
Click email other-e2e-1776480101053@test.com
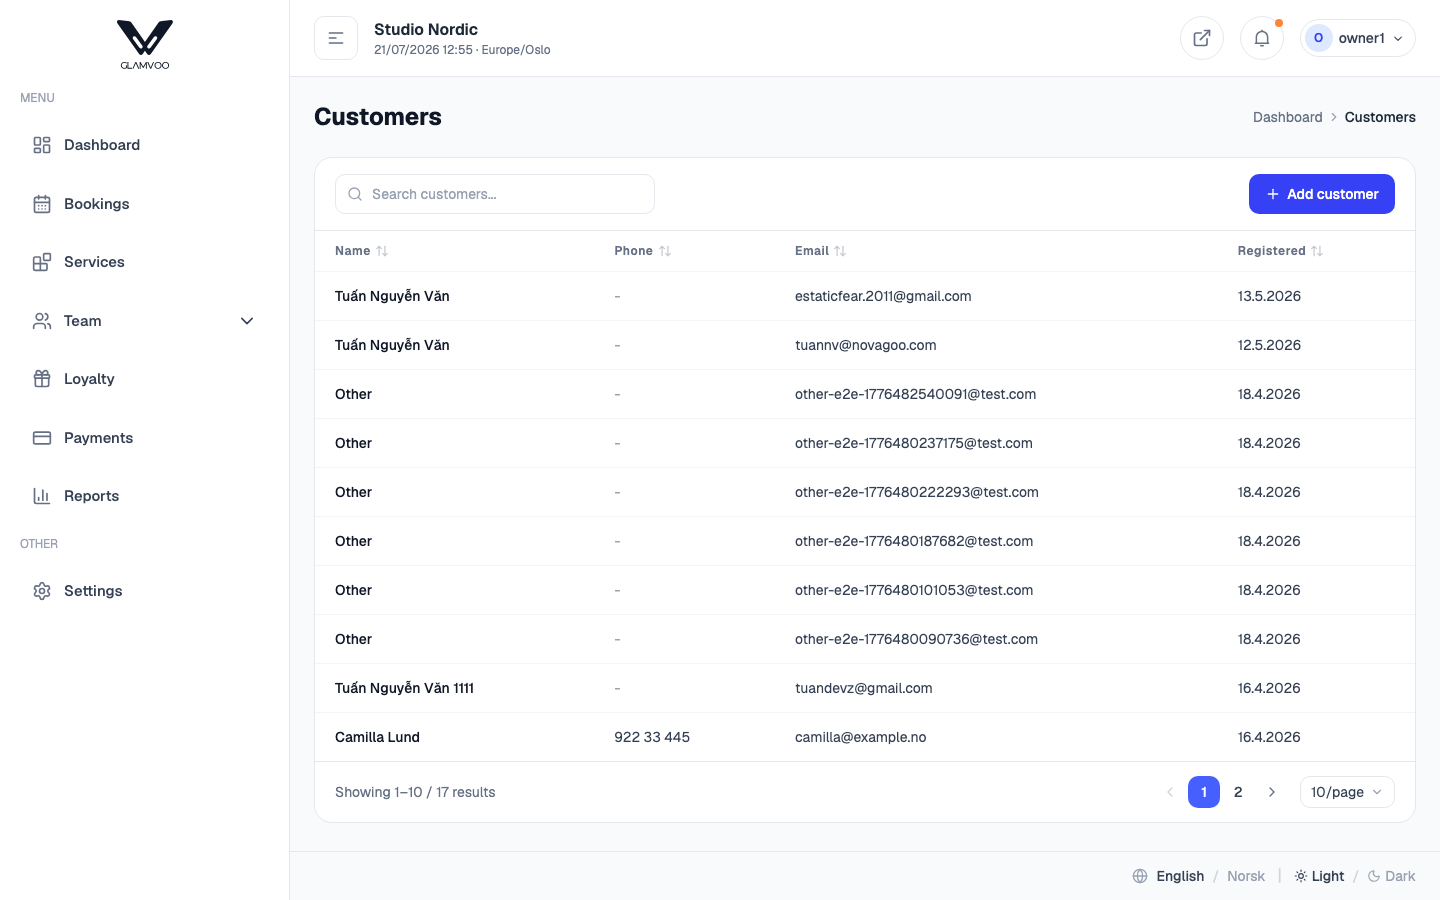coord(914,590)
